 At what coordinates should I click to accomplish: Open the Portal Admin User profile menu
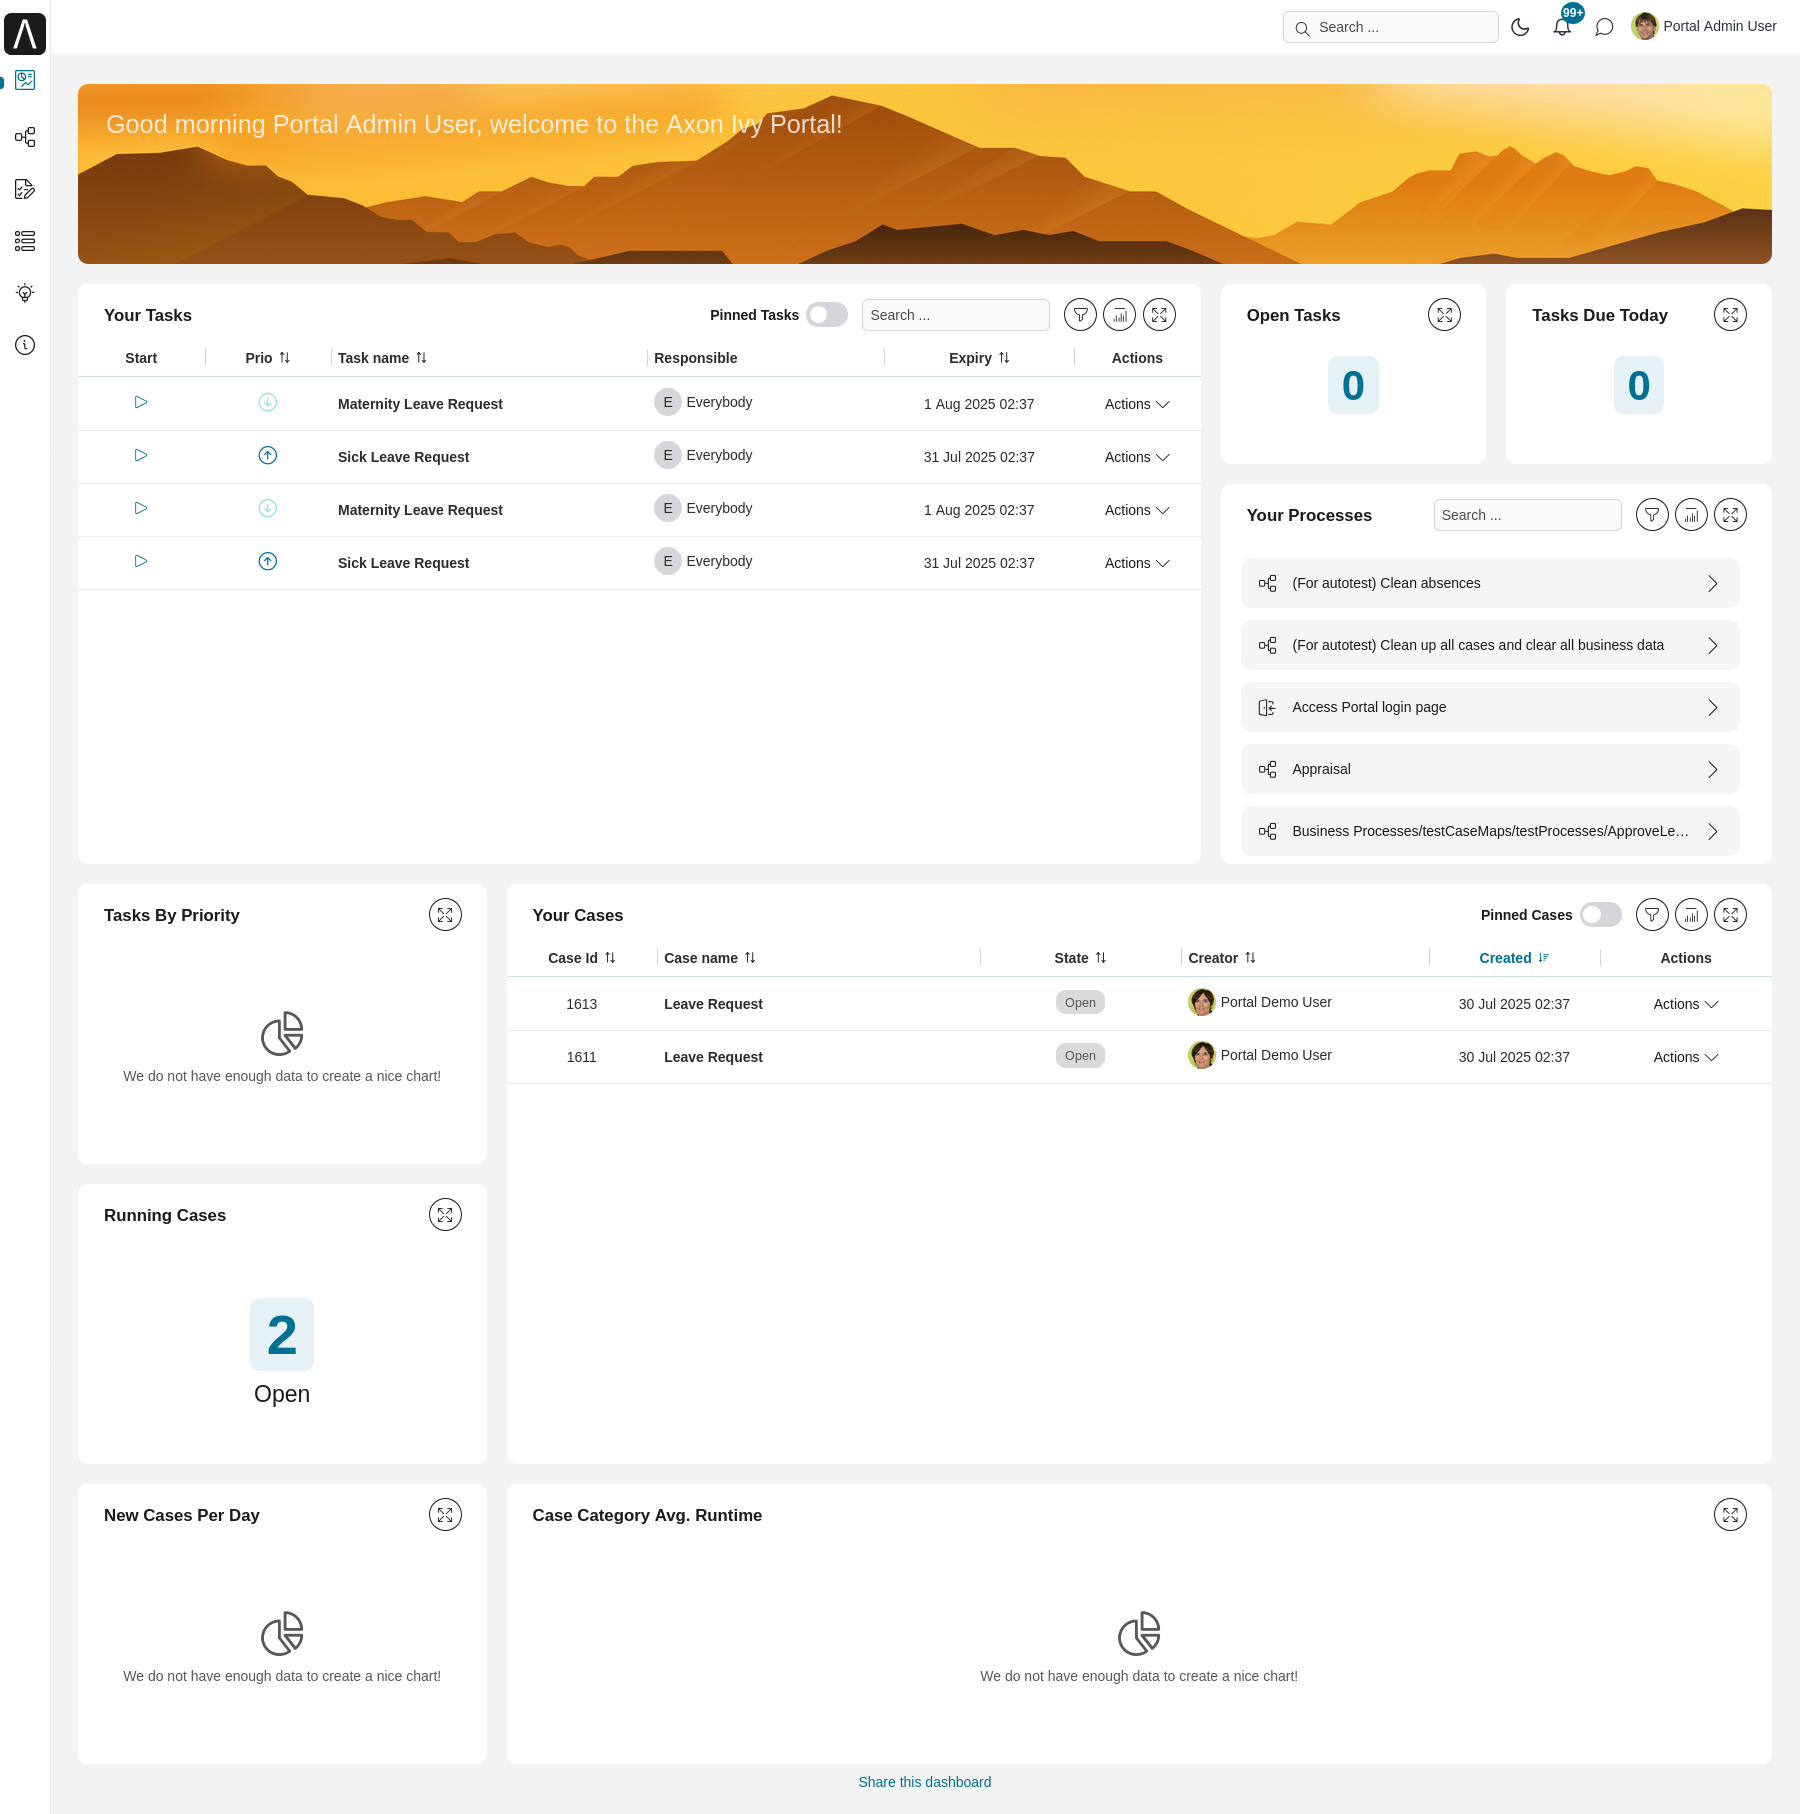1703,26
